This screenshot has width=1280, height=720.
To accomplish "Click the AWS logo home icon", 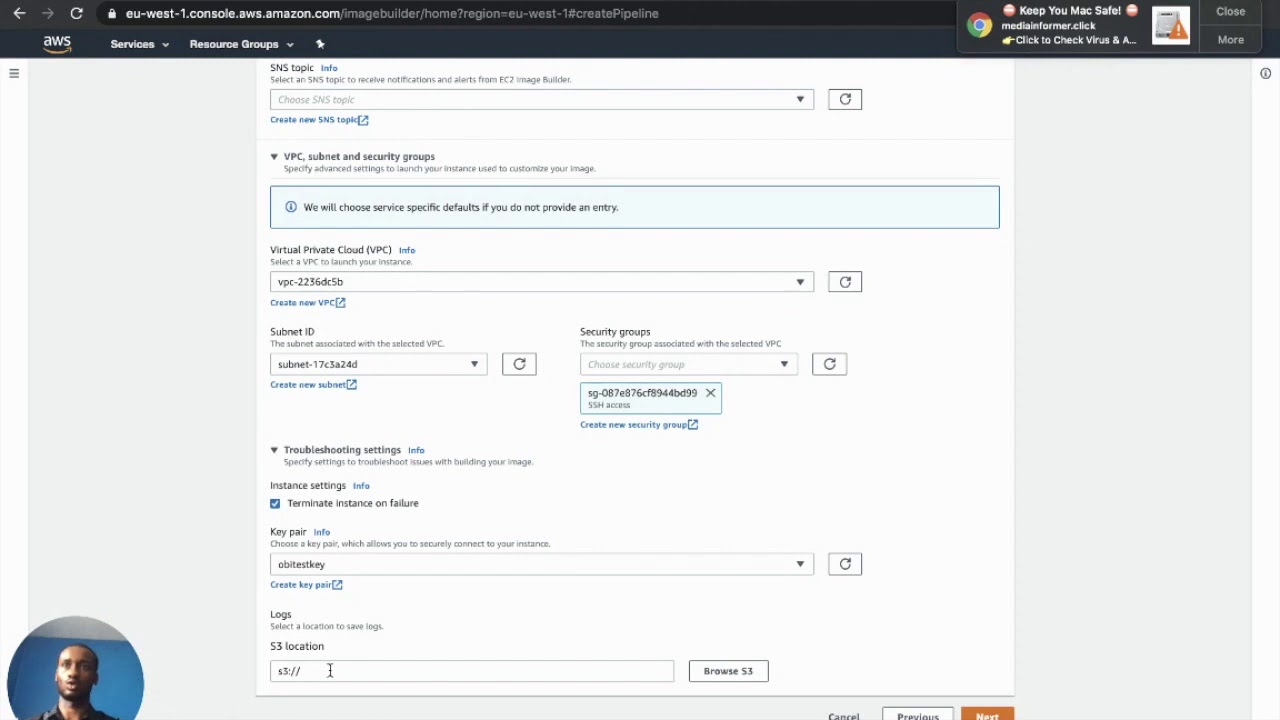I will [x=57, y=43].
